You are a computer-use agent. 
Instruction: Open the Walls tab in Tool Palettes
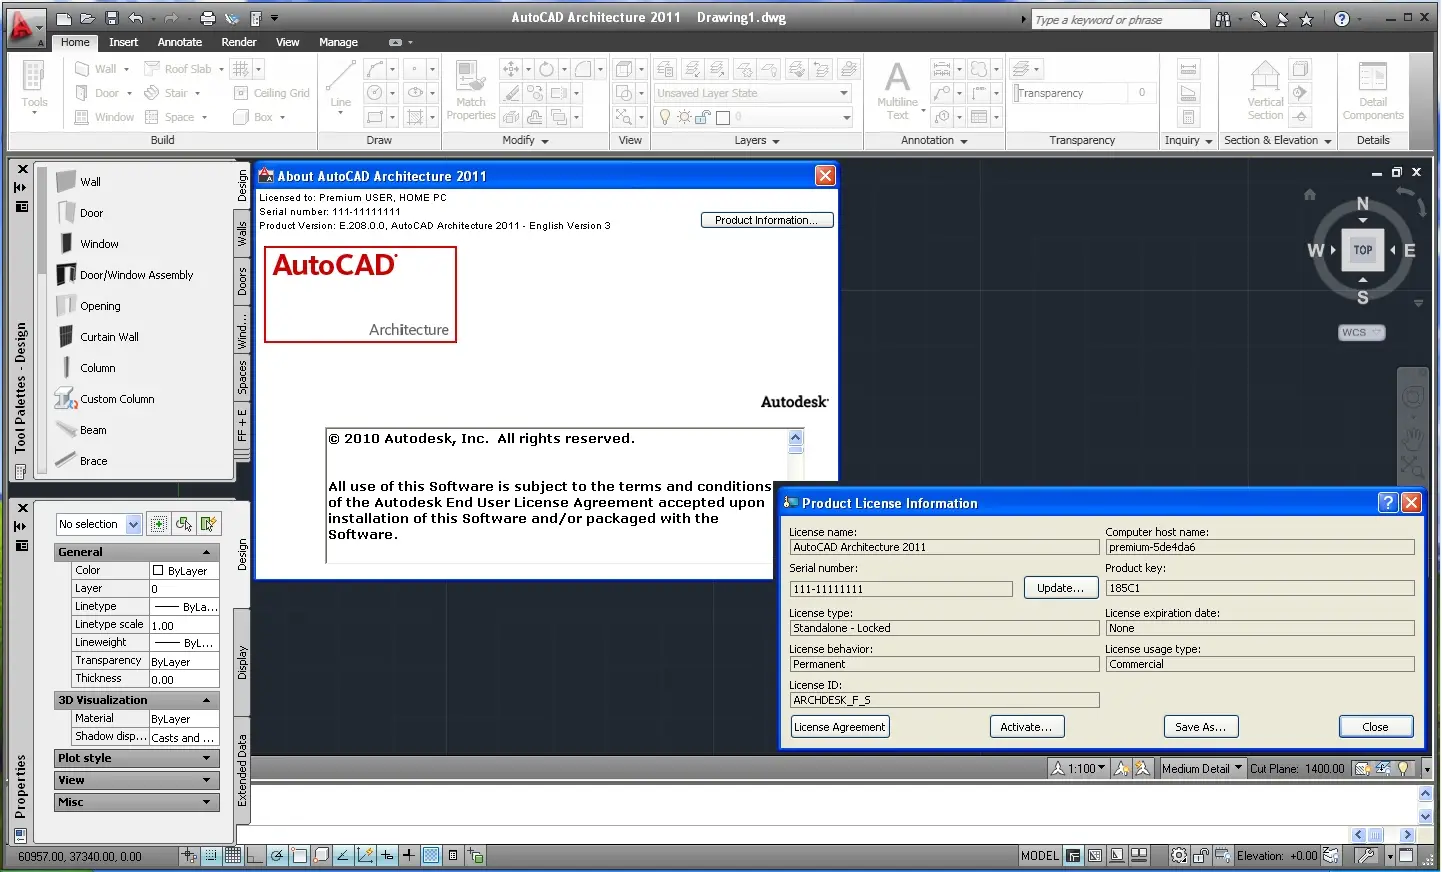[x=242, y=235]
